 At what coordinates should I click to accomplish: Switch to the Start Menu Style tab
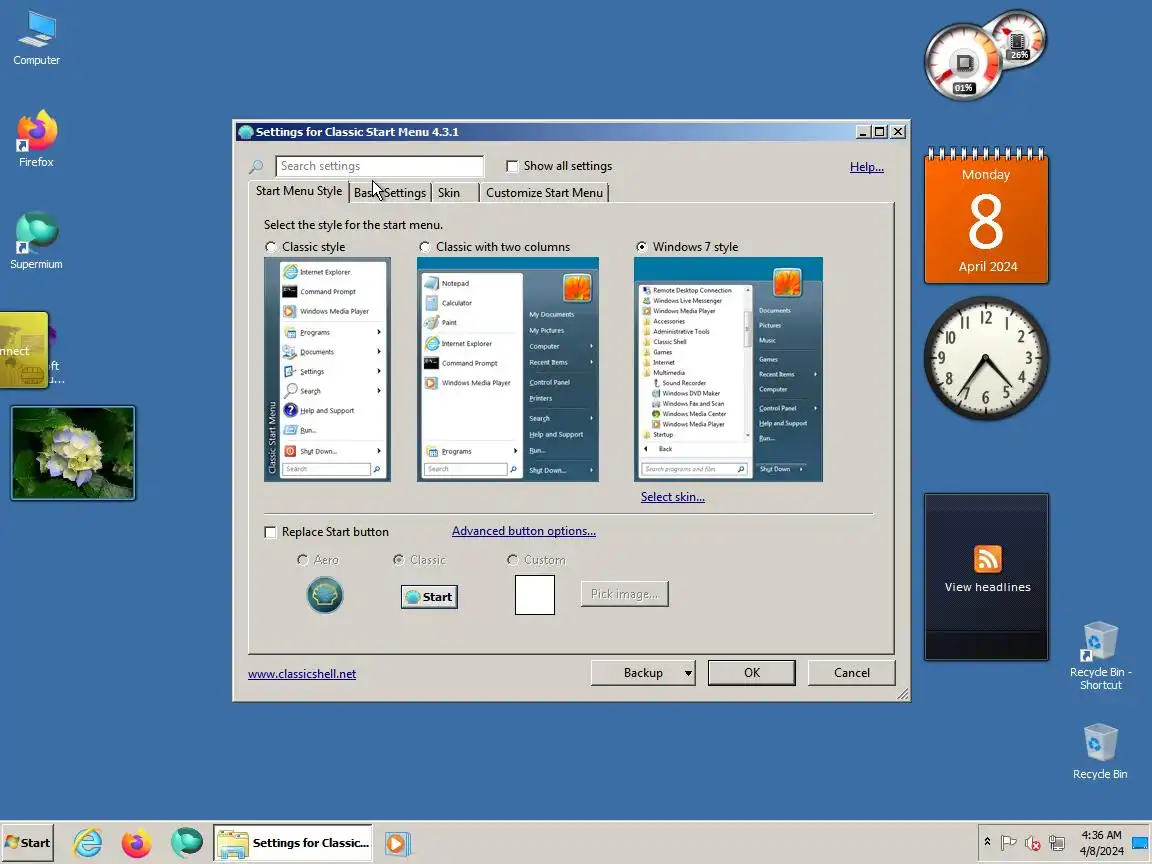pyautogui.click(x=298, y=191)
